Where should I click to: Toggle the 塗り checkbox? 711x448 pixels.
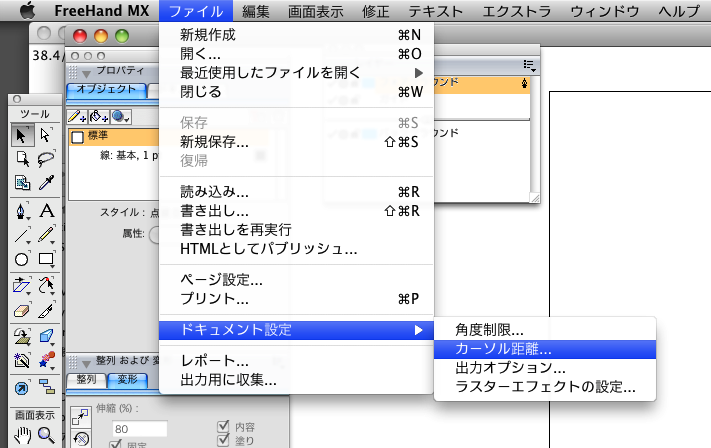(224, 440)
